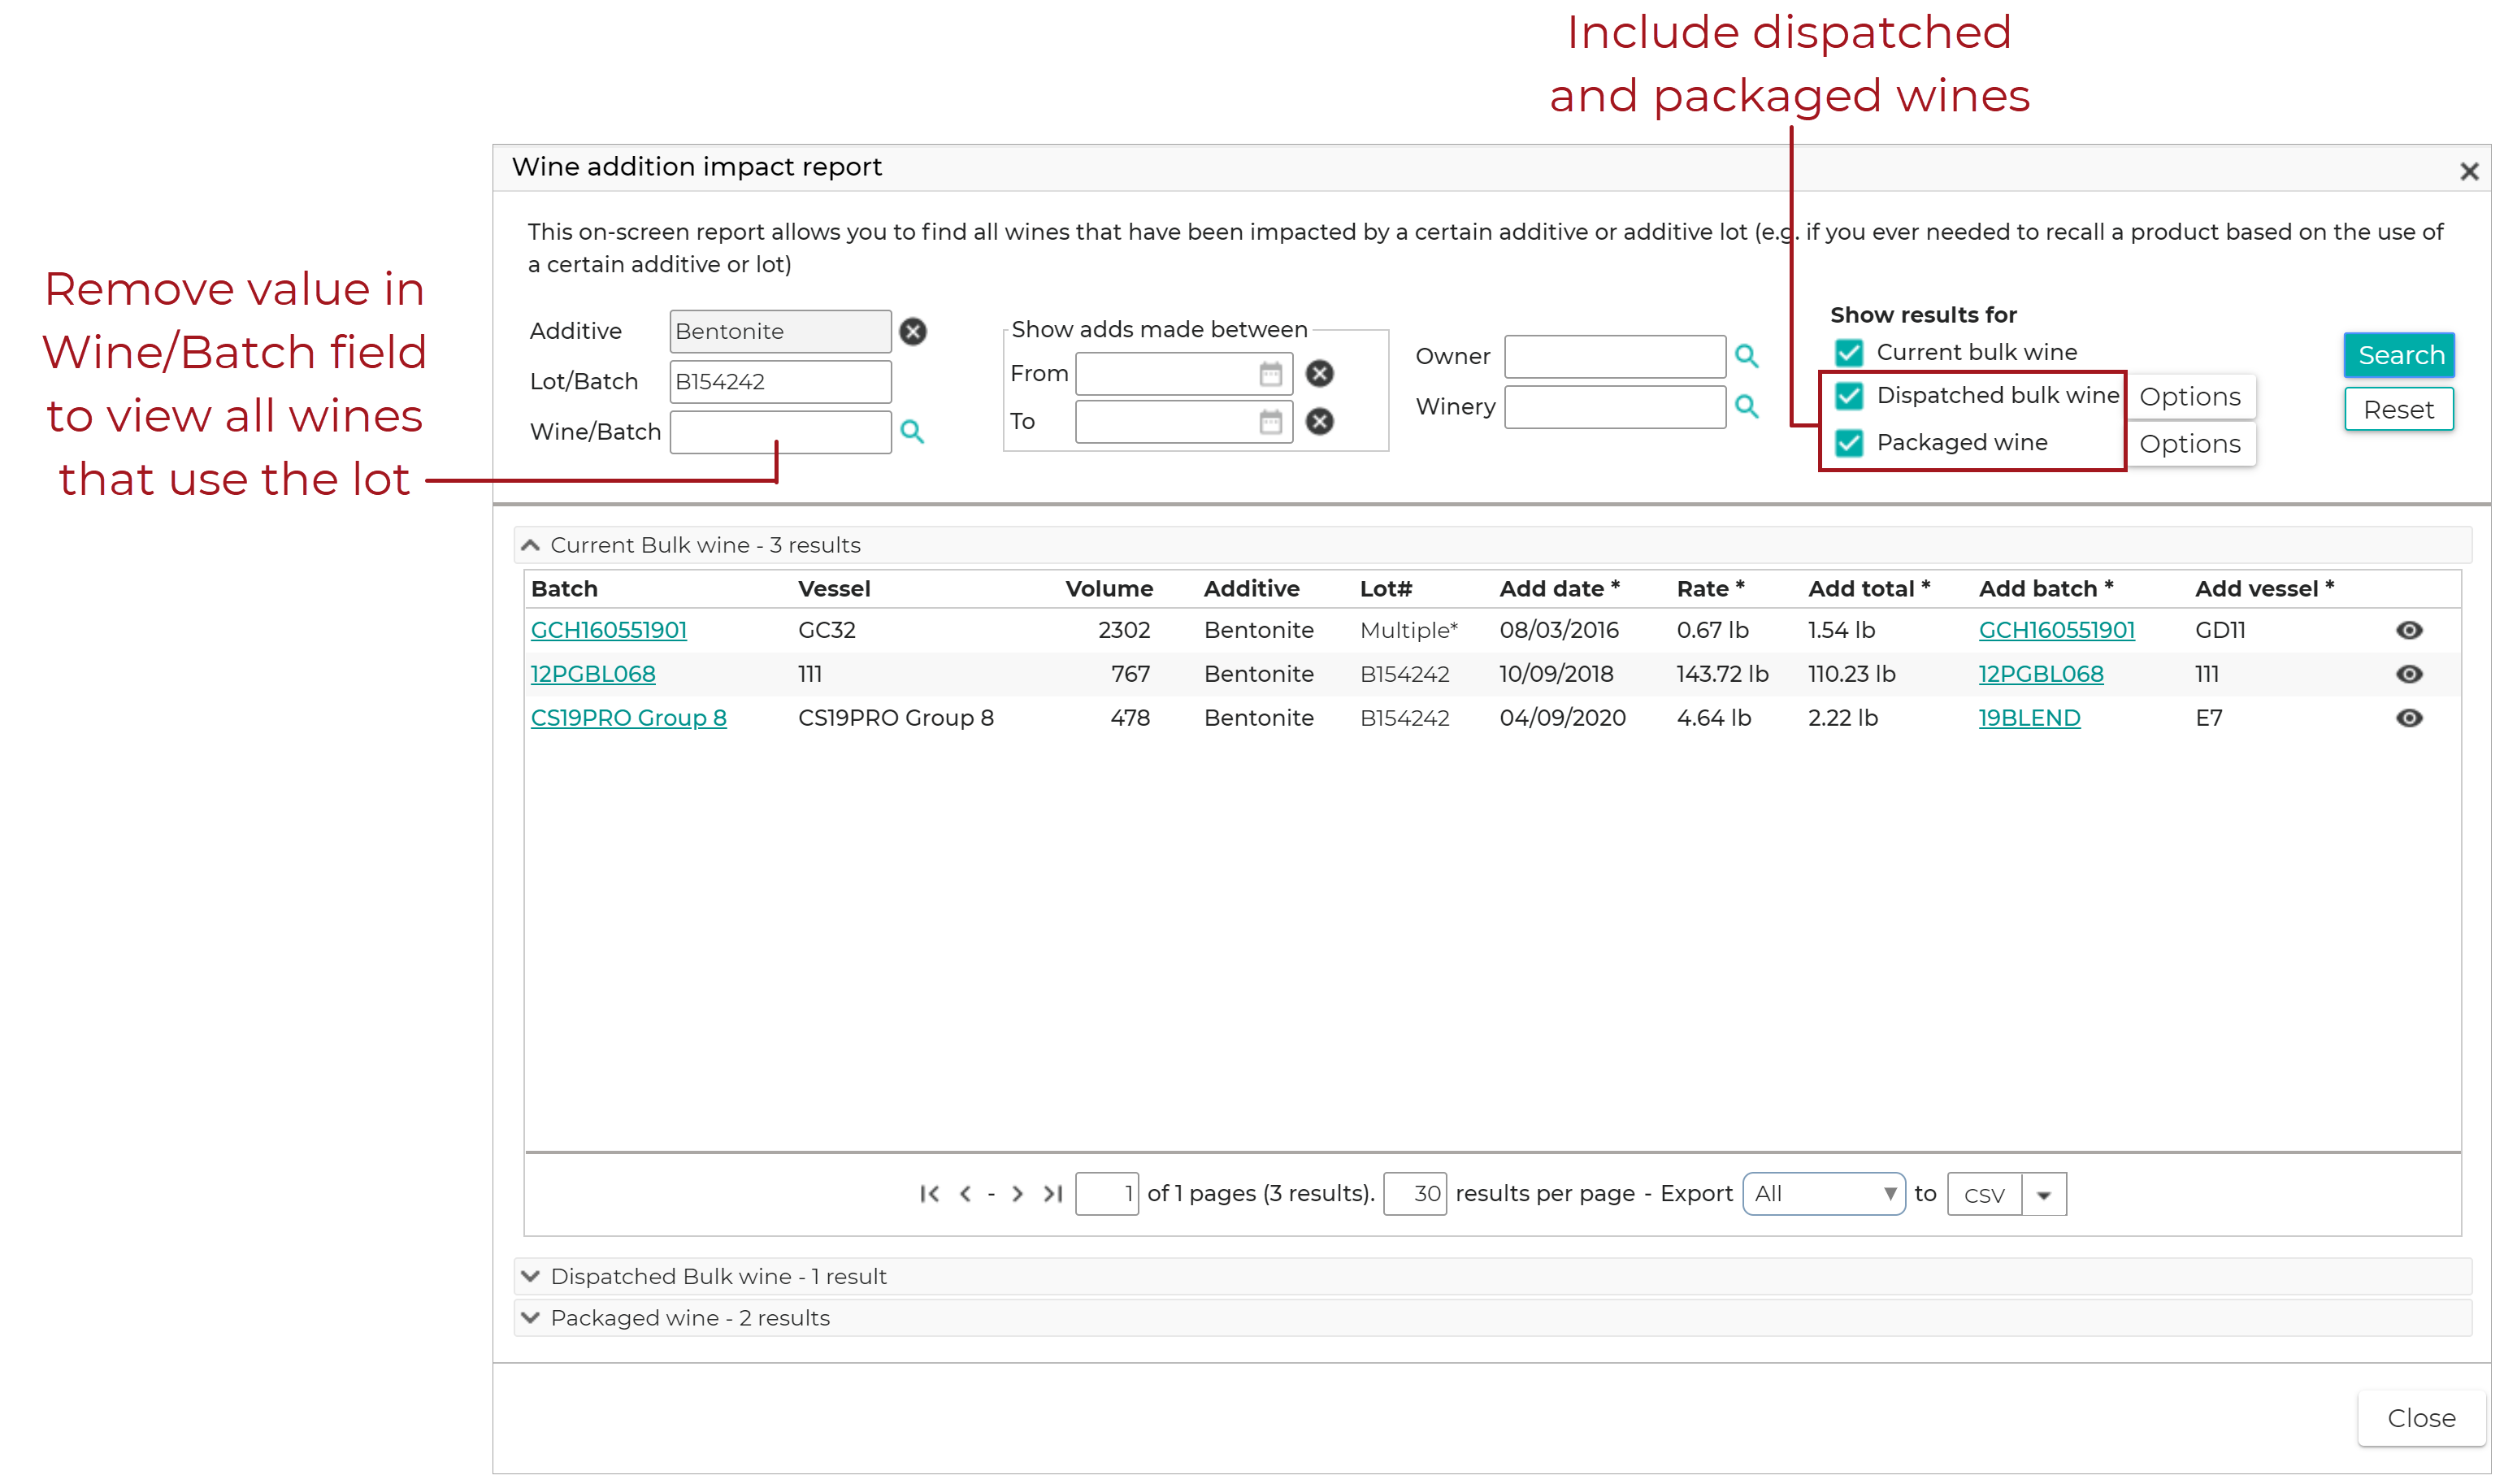Open the From date calendar picker

click(x=1270, y=374)
